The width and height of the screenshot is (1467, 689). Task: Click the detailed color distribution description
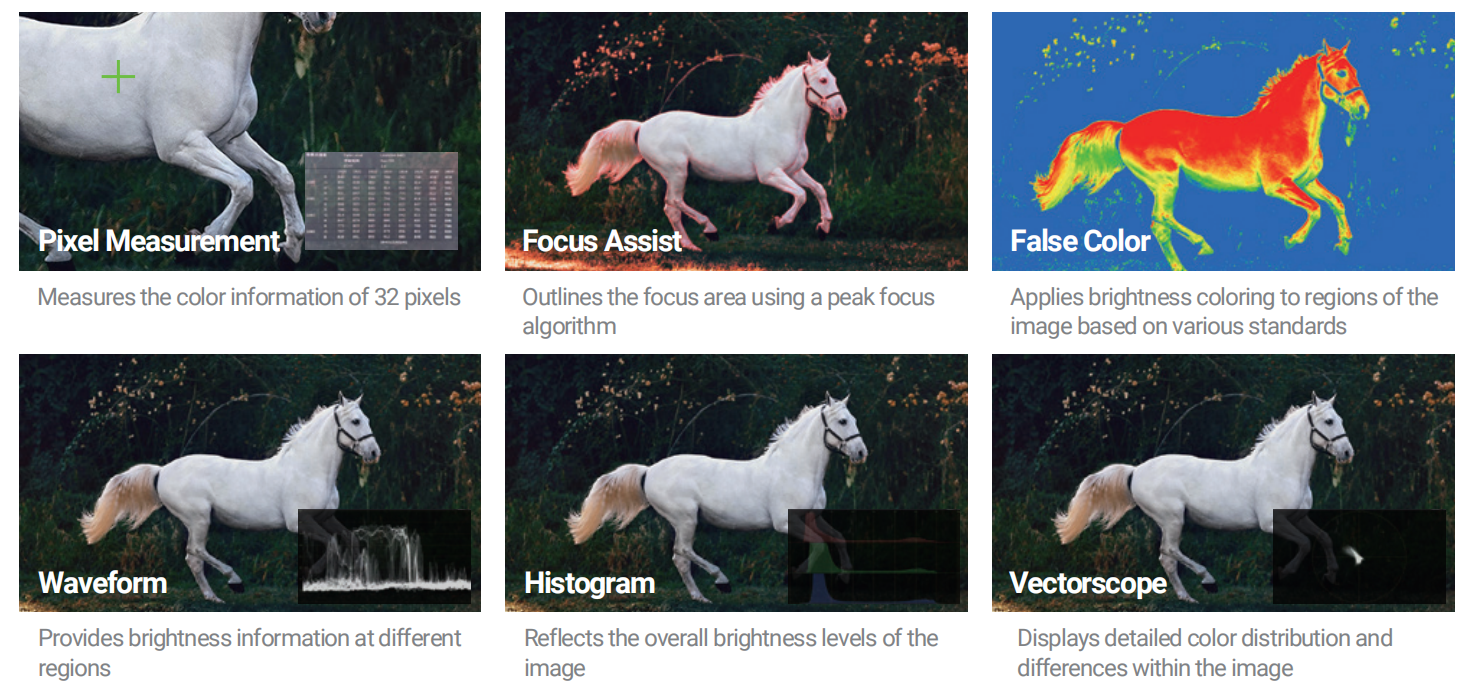[1204, 652]
